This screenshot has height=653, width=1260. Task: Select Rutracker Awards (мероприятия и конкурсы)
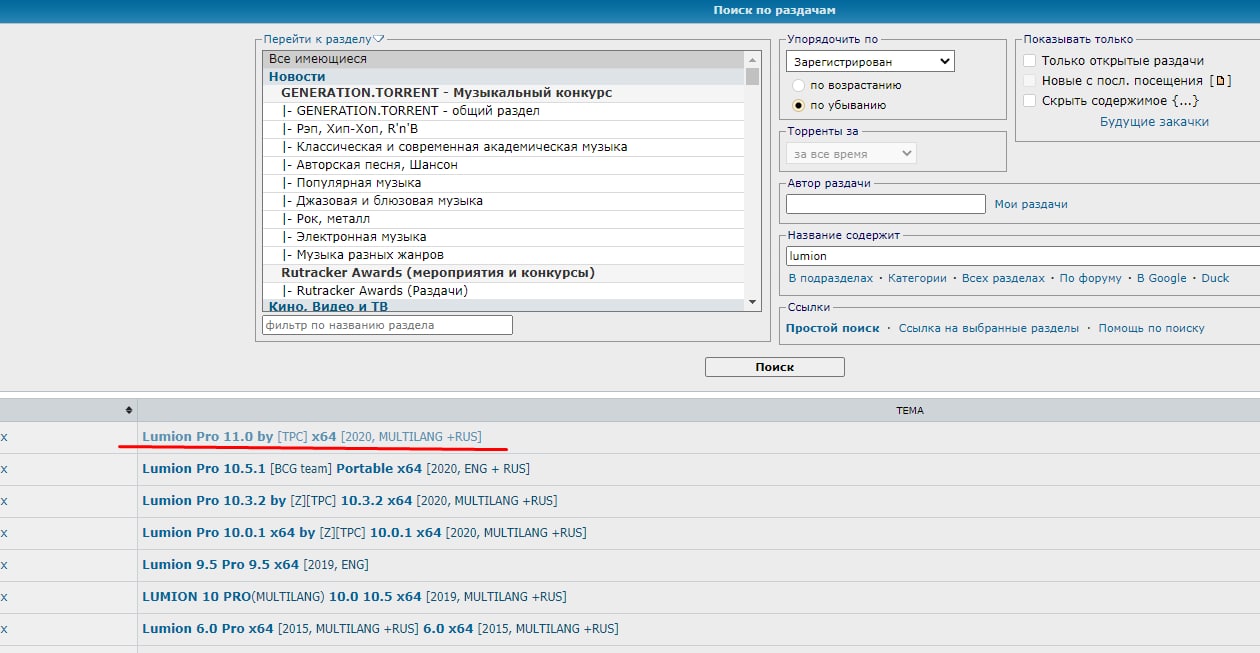(x=504, y=273)
